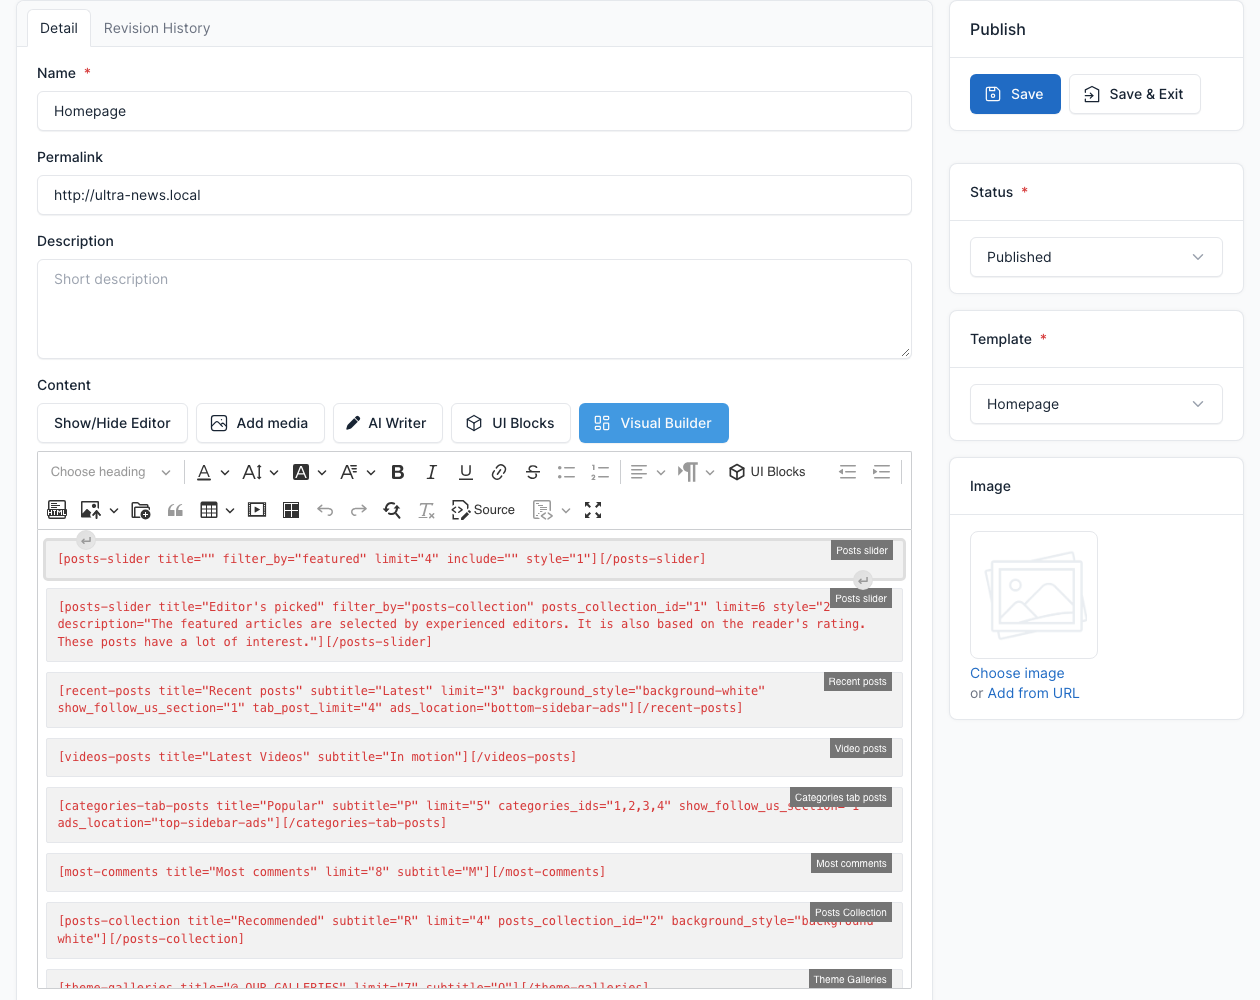Click the font background color icon
1260x1000 pixels.
(301, 472)
